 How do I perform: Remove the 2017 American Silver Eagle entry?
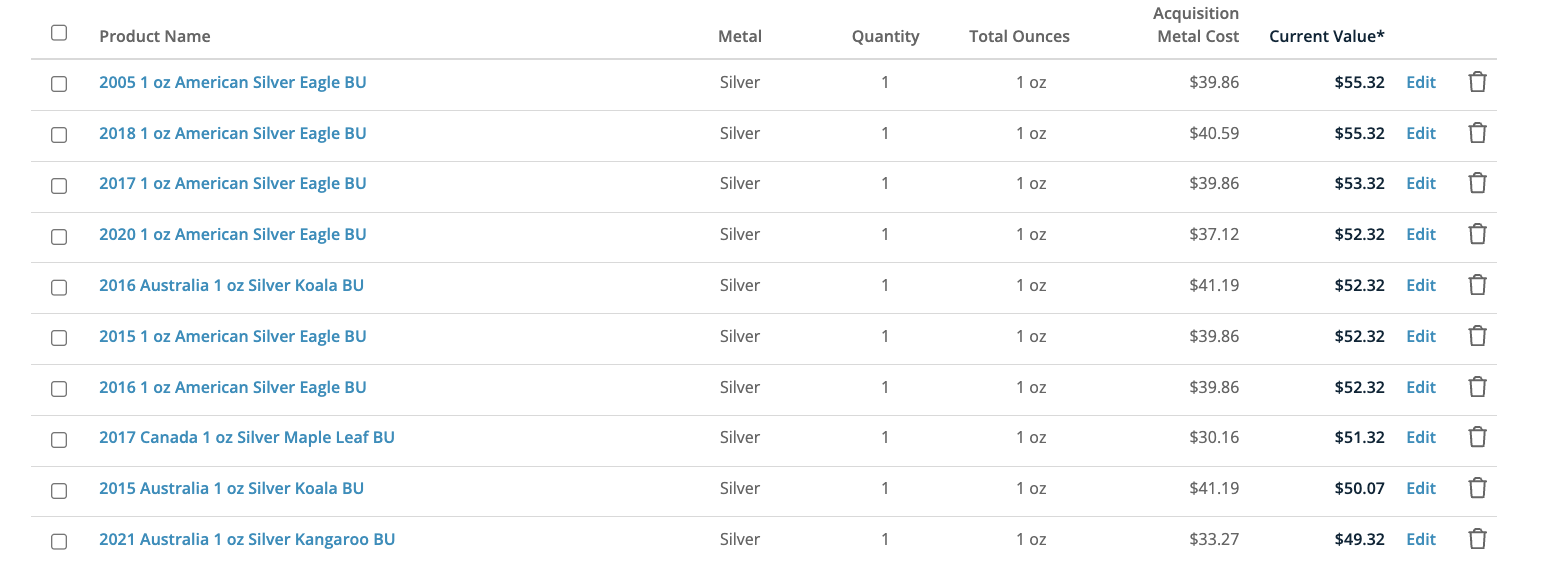(x=1477, y=183)
